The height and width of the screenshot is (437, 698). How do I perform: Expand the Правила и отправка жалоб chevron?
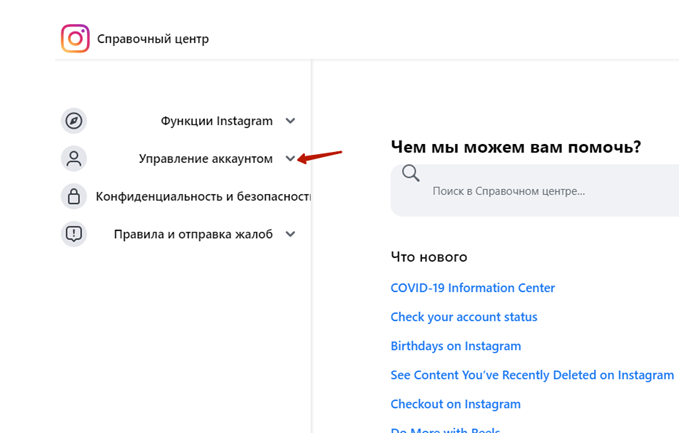290,234
